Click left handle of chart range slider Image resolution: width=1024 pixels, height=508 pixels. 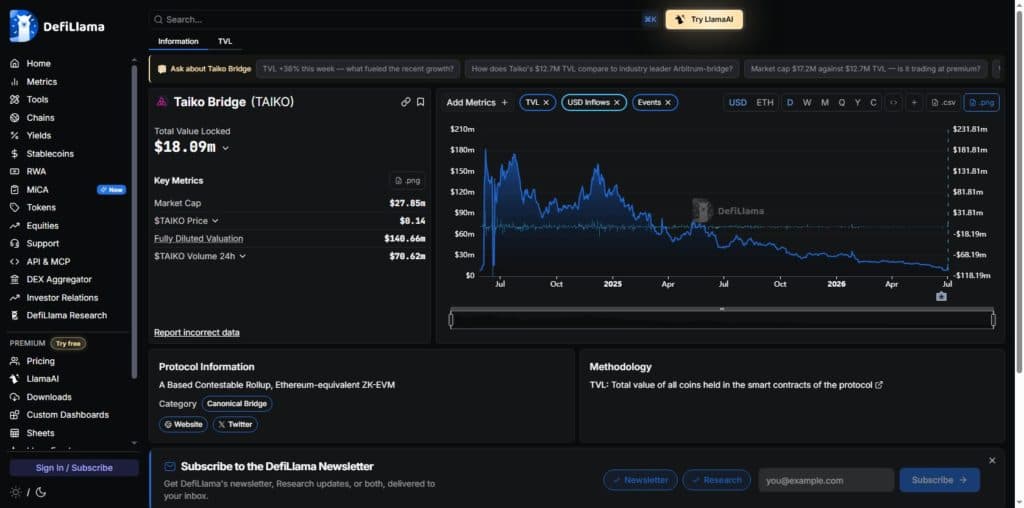coord(451,320)
